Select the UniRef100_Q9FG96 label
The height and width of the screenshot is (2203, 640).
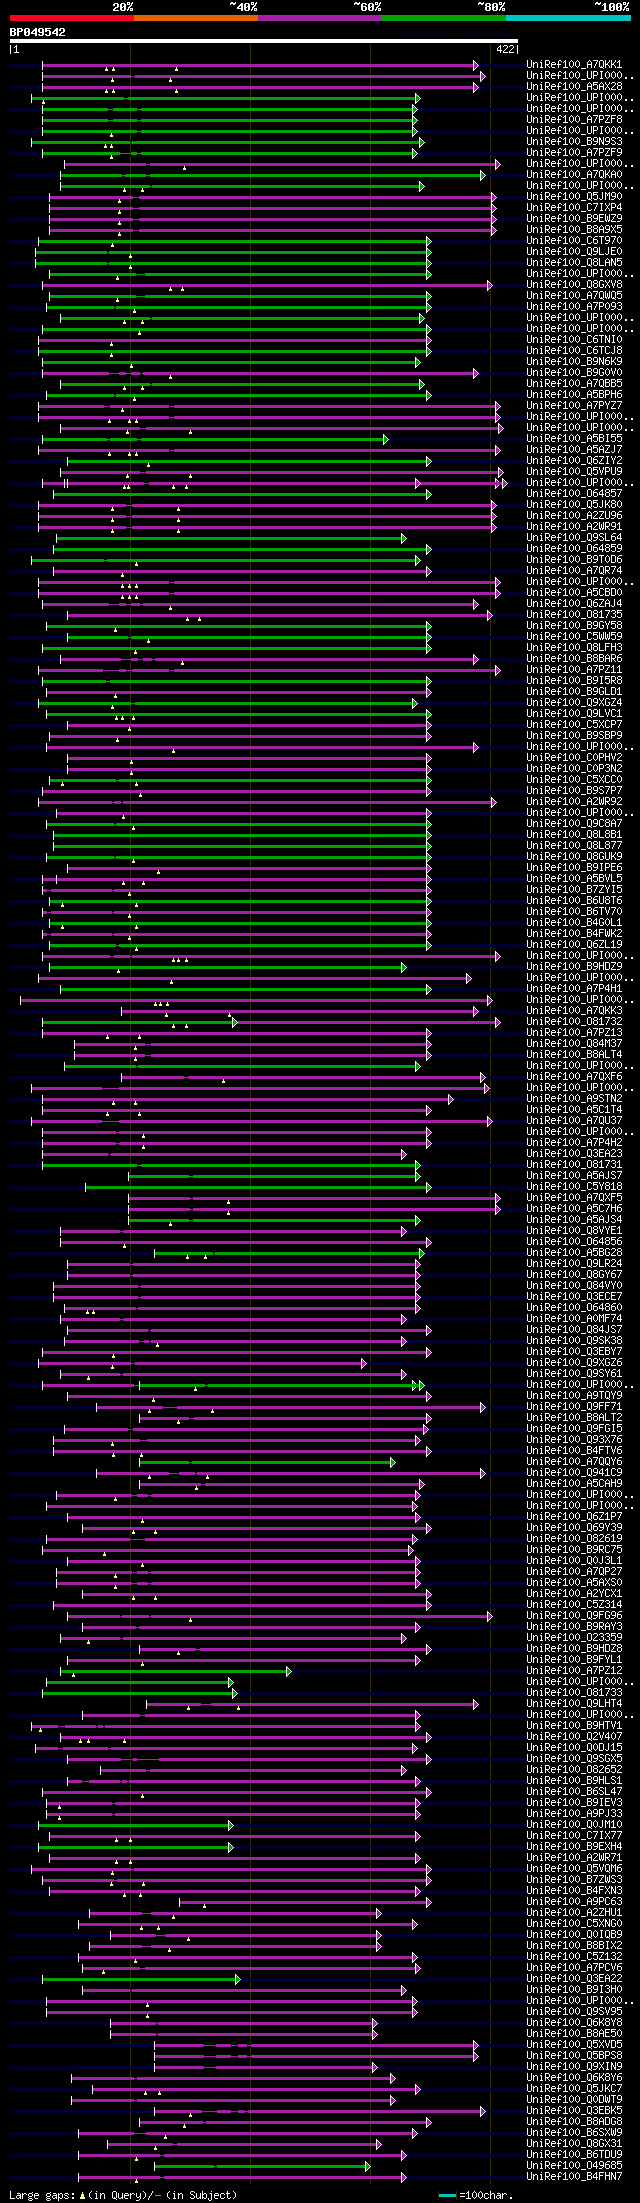[574, 1616]
